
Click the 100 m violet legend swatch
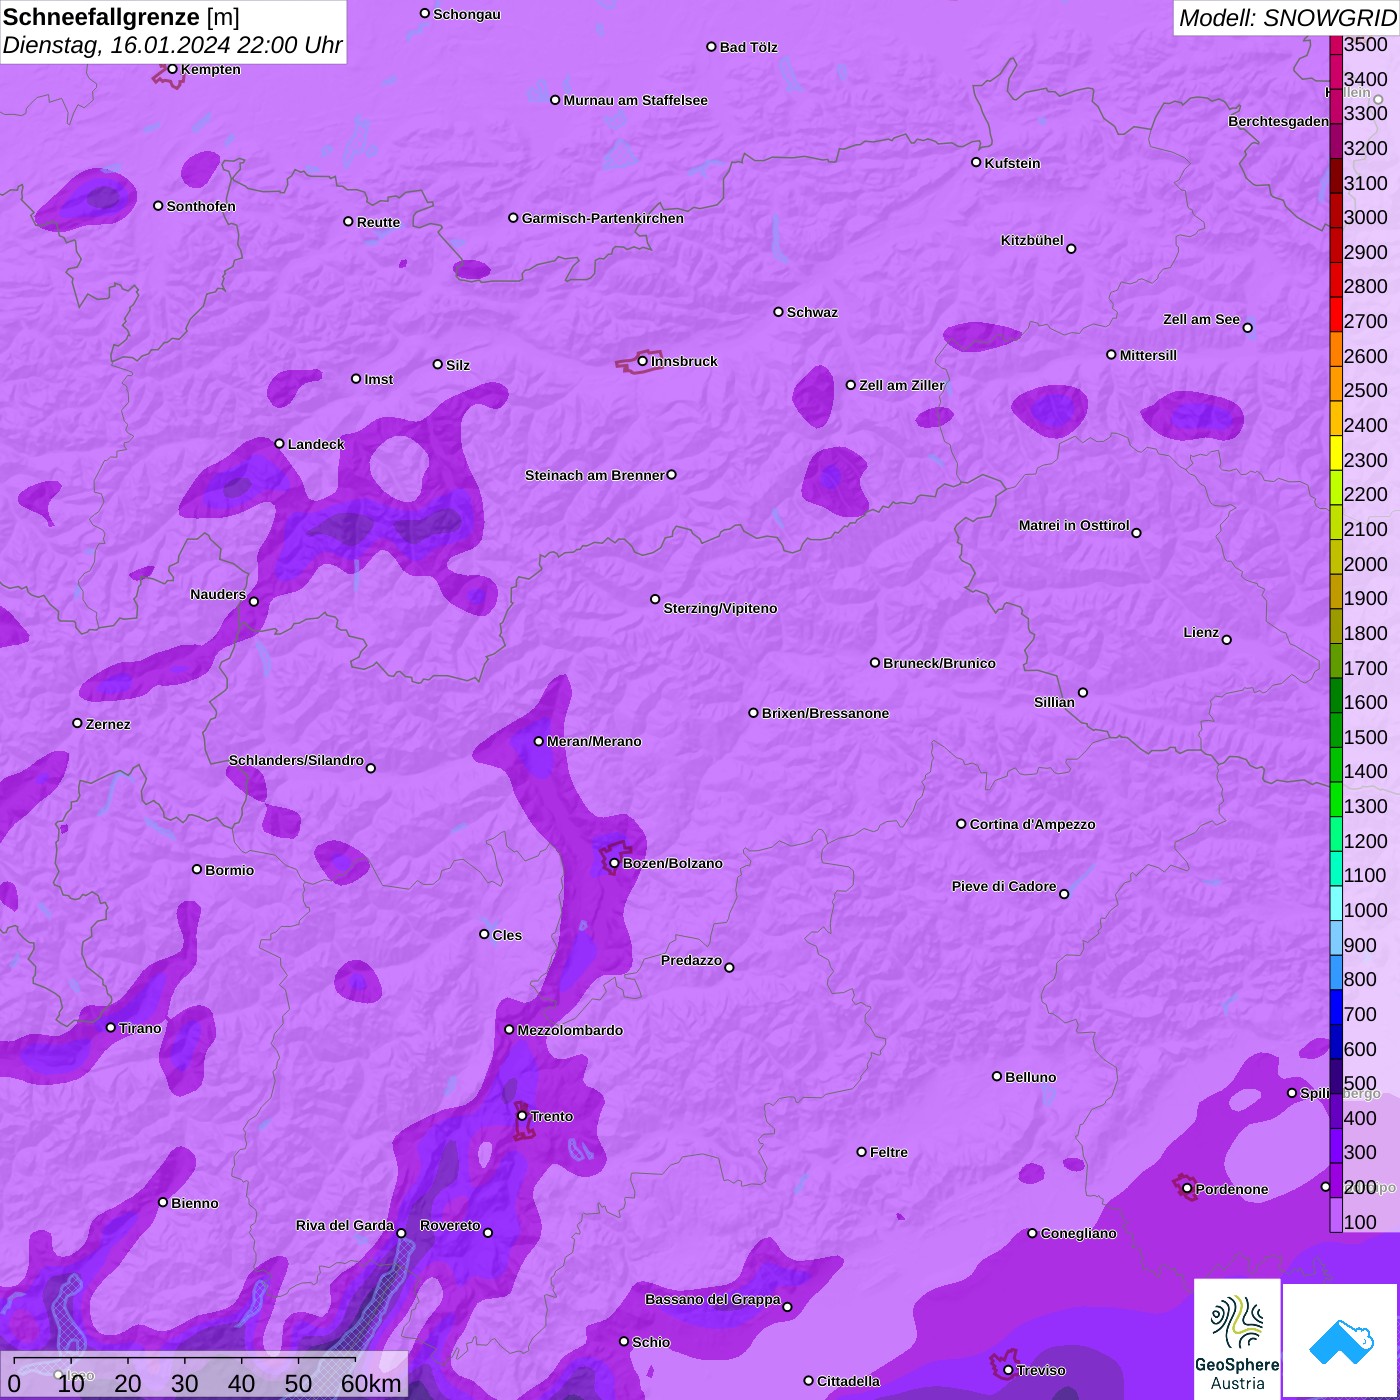(1336, 1215)
